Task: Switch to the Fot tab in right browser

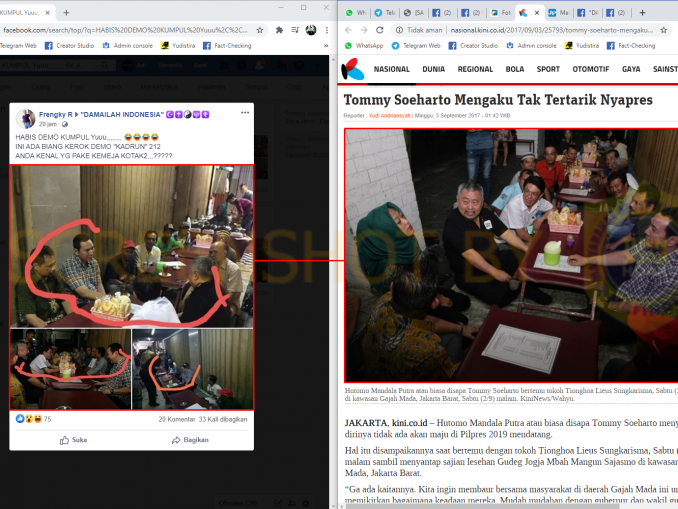Action: 501,13
